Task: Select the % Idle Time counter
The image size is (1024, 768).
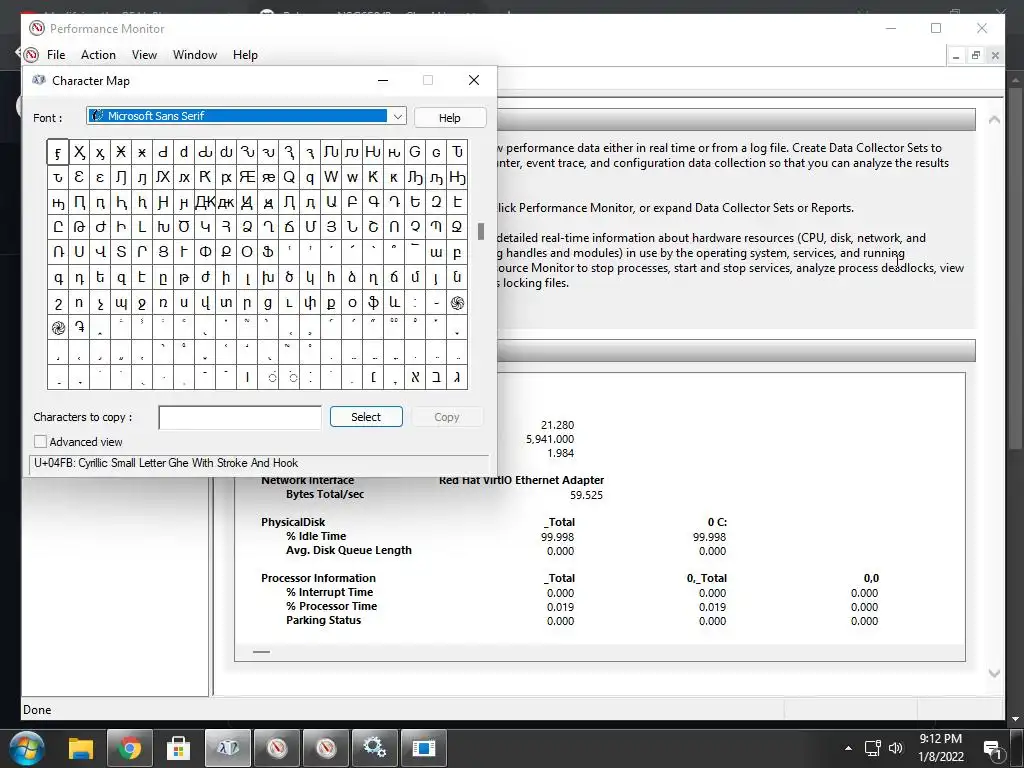Action: click(x=316, y=536)
